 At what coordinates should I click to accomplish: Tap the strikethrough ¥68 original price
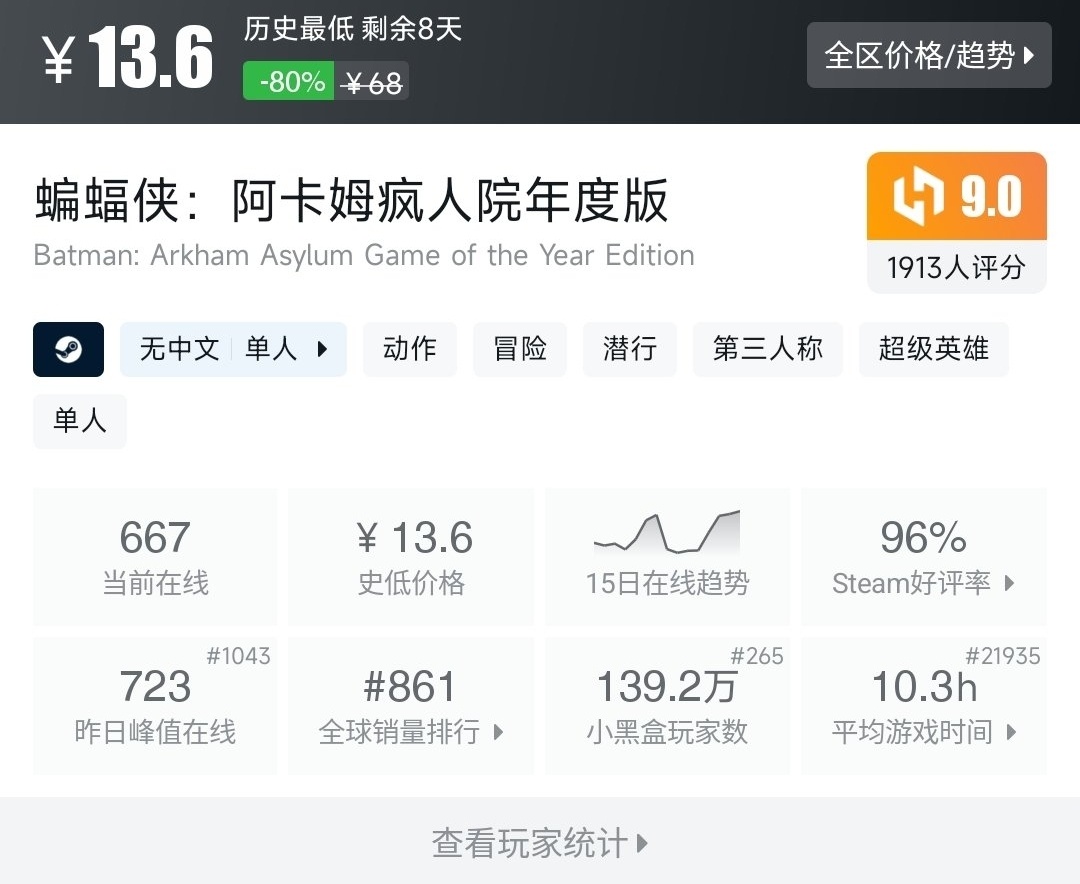[372, 83]
